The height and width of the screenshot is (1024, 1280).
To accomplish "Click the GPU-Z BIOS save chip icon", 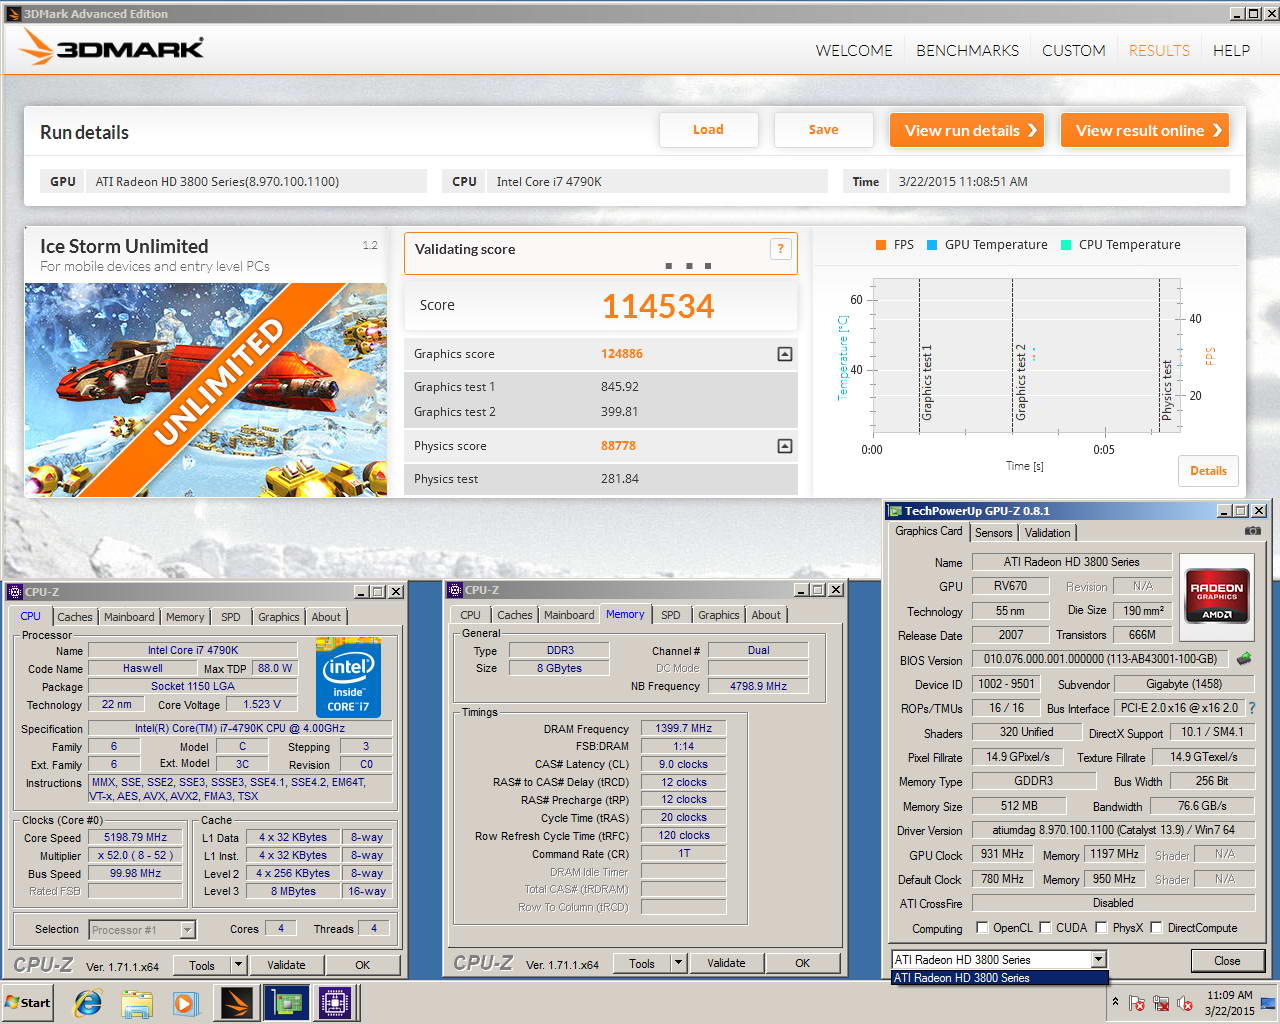I will click(1244, 659).
